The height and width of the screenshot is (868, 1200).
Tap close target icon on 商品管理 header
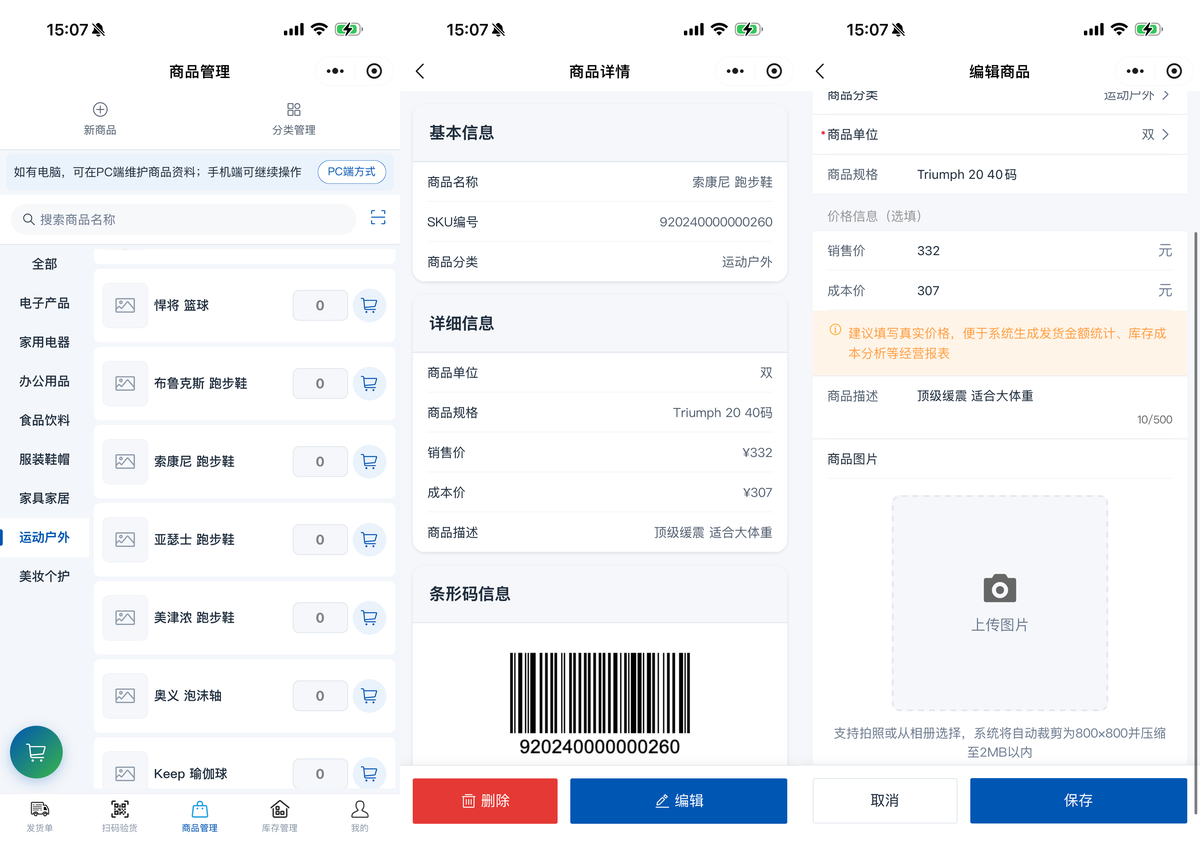[x=375, y=71]
